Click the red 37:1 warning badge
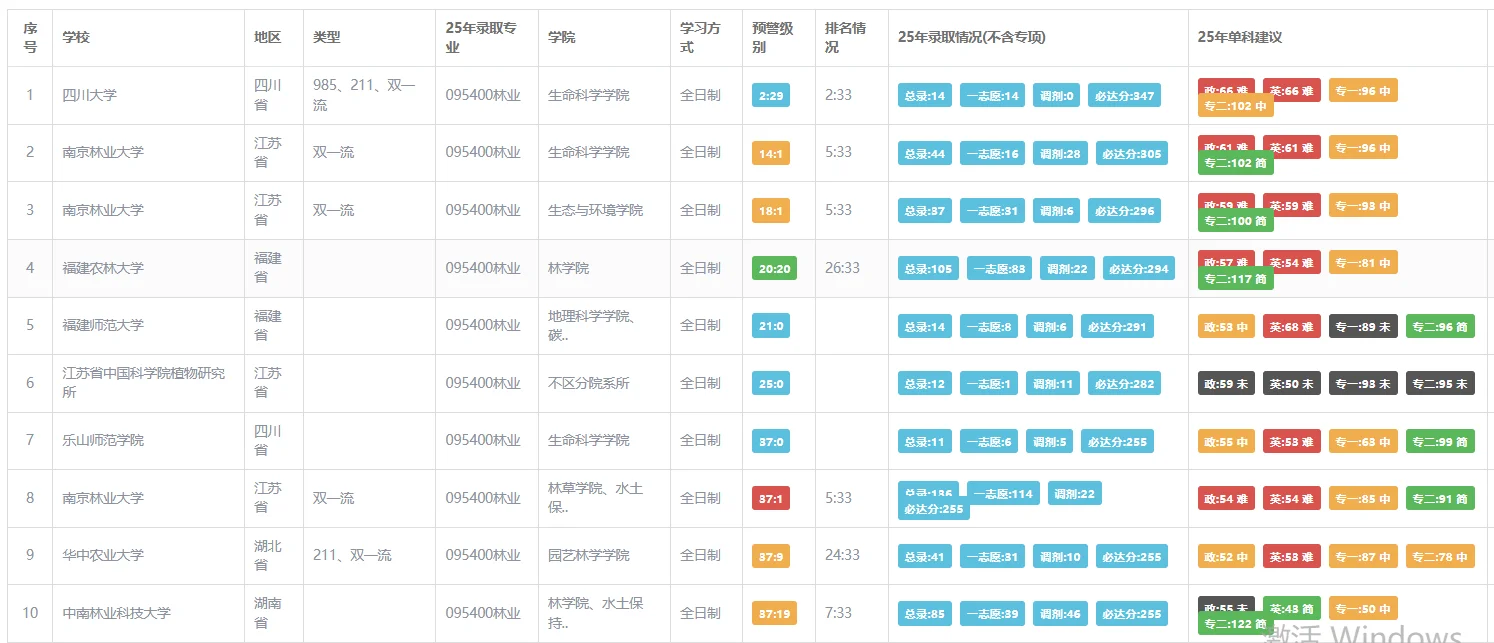 tap(771, 499)
